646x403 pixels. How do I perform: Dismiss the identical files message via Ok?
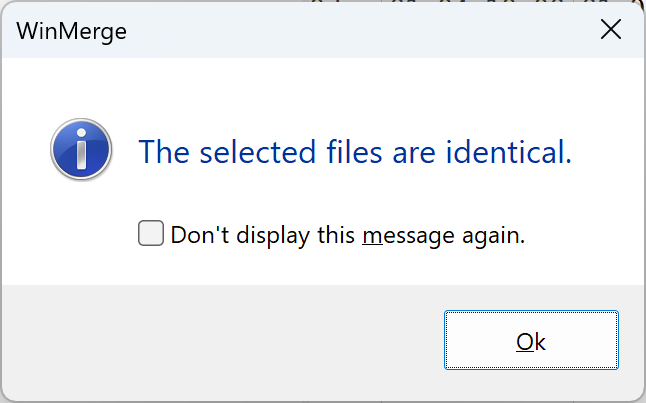pyautogui.click(x=531, y=341)
